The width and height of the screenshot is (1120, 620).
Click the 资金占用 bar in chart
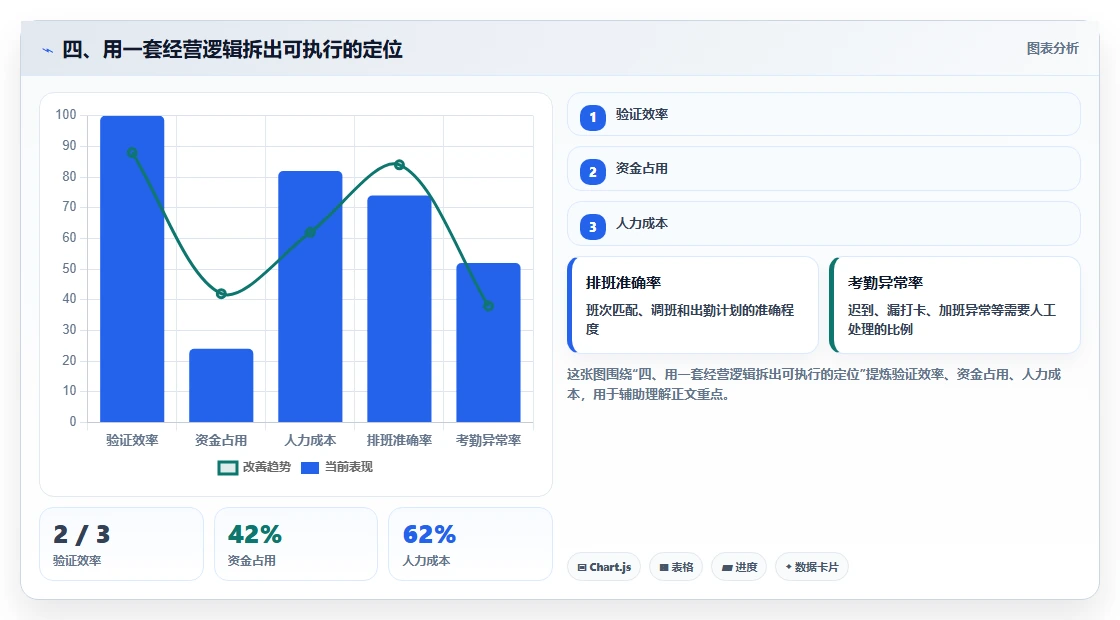(x=221, y=385)
